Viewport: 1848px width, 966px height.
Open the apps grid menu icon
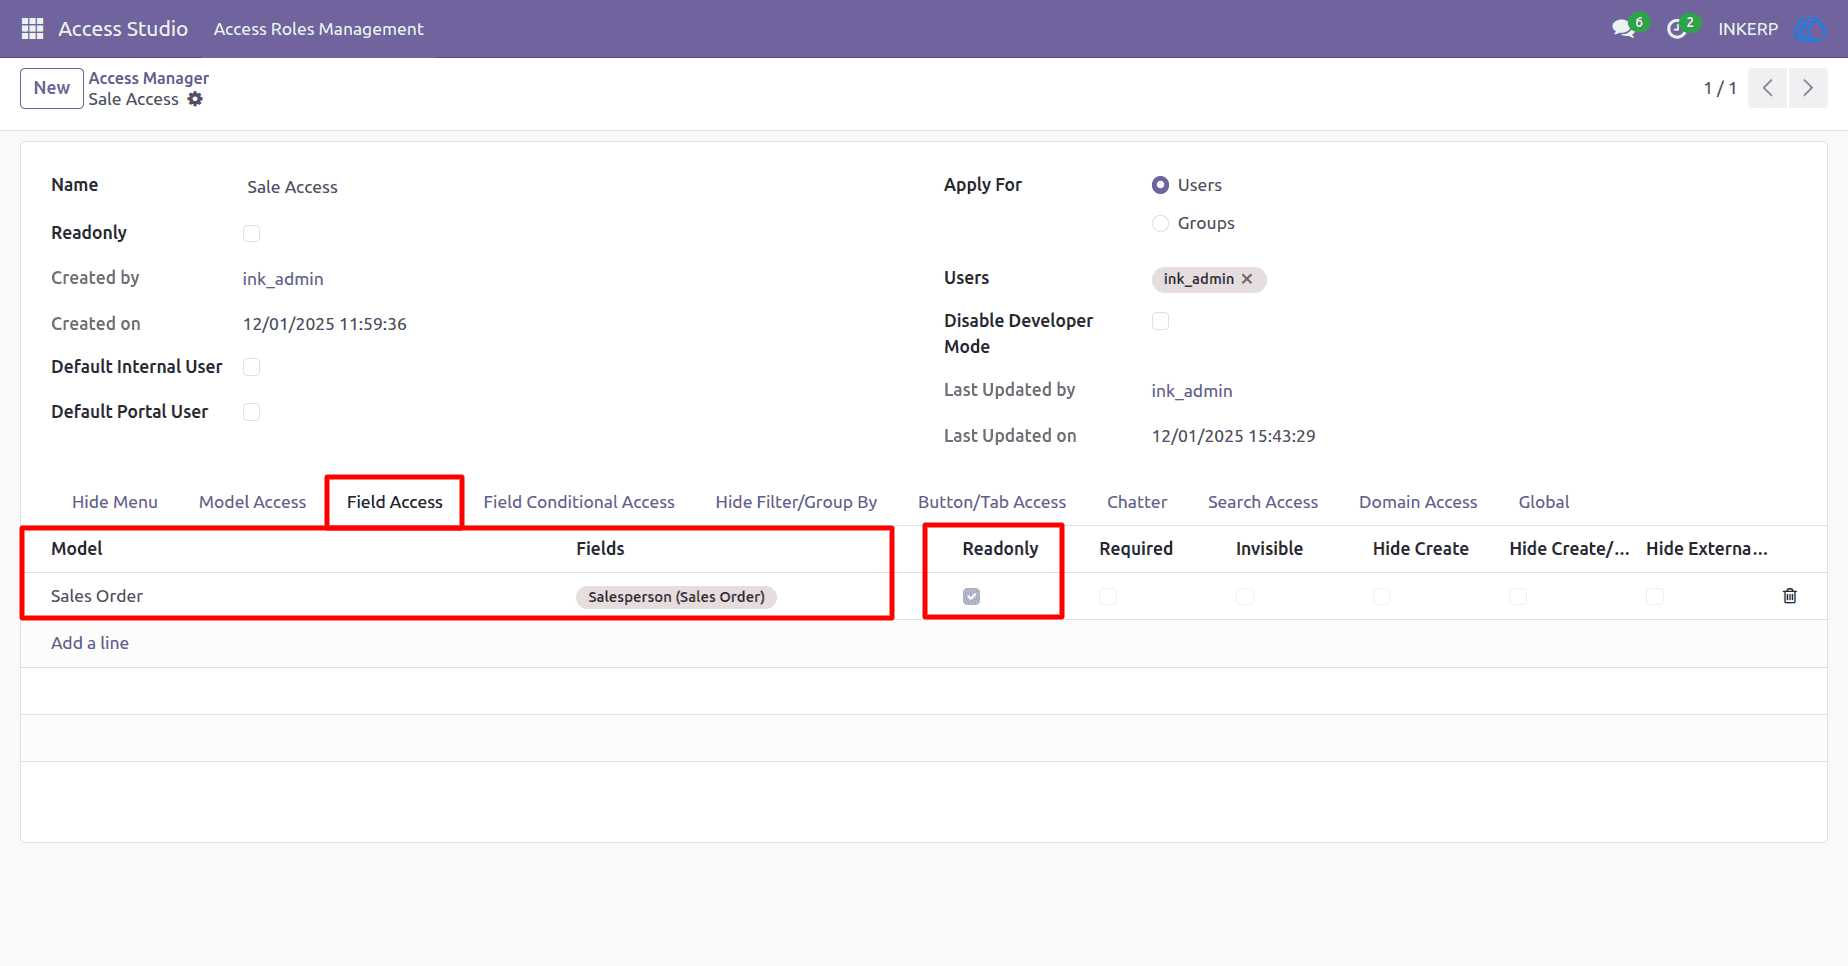[x=32, y=29]
